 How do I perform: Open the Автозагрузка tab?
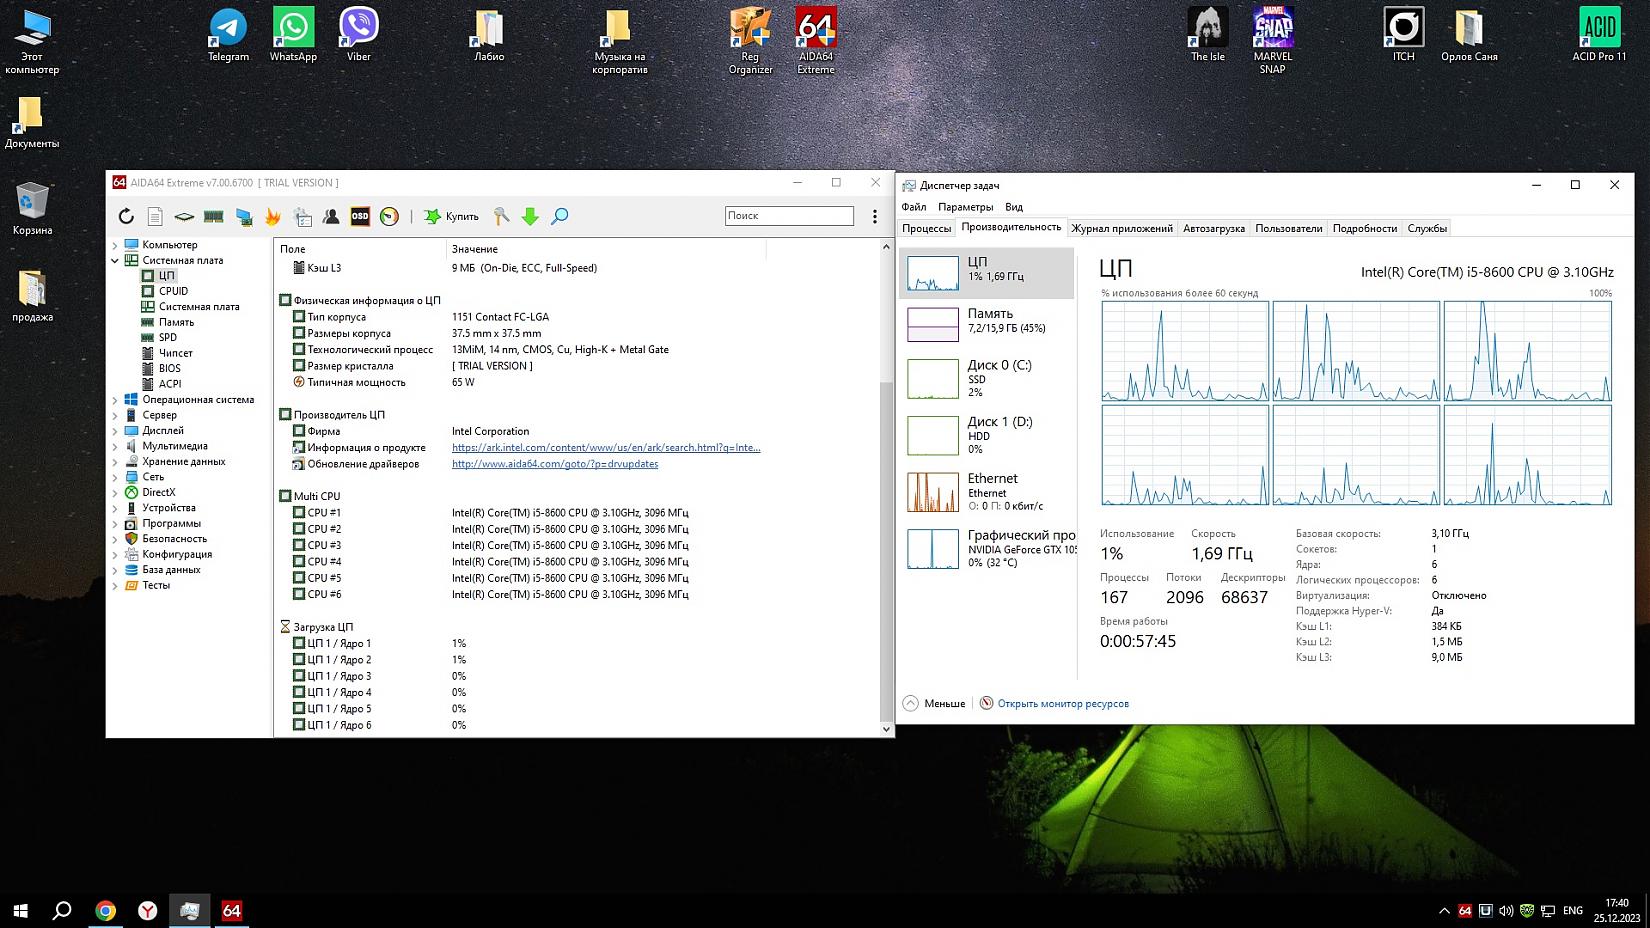(1213, 228)
